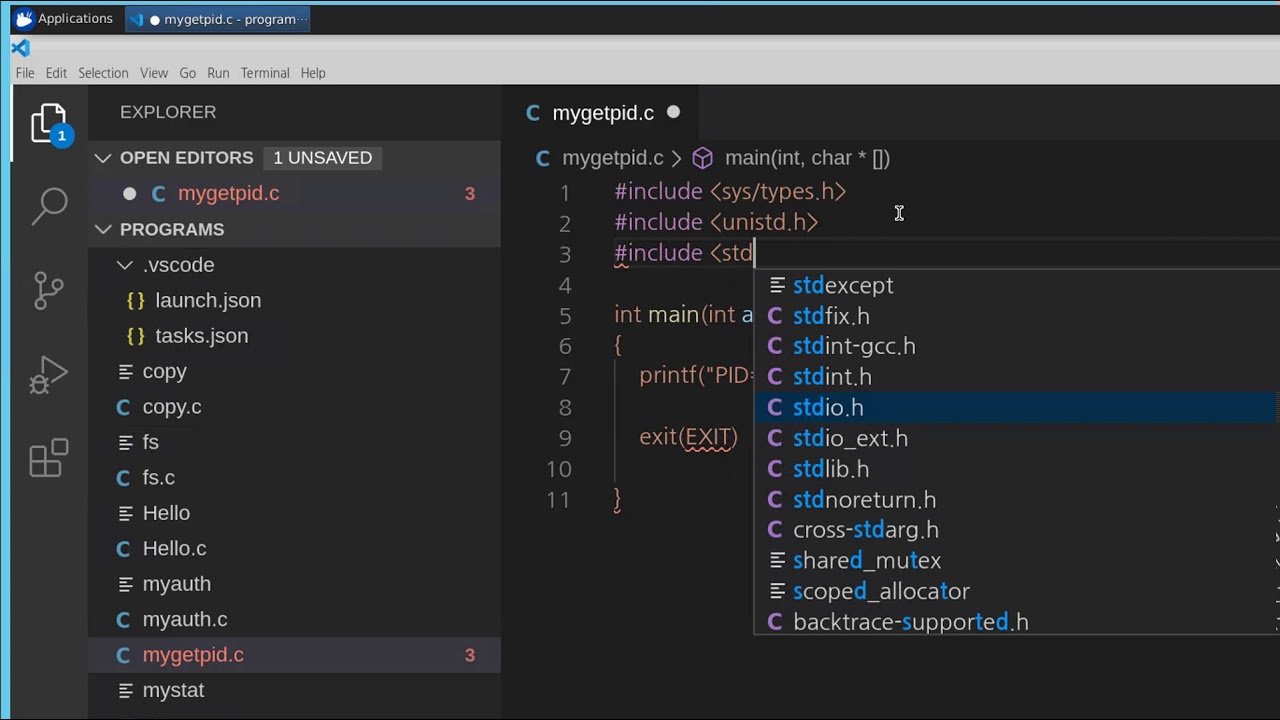Open the Selection menu
The height and width of the screenshot is (720, 1280).
click(103, 73)
